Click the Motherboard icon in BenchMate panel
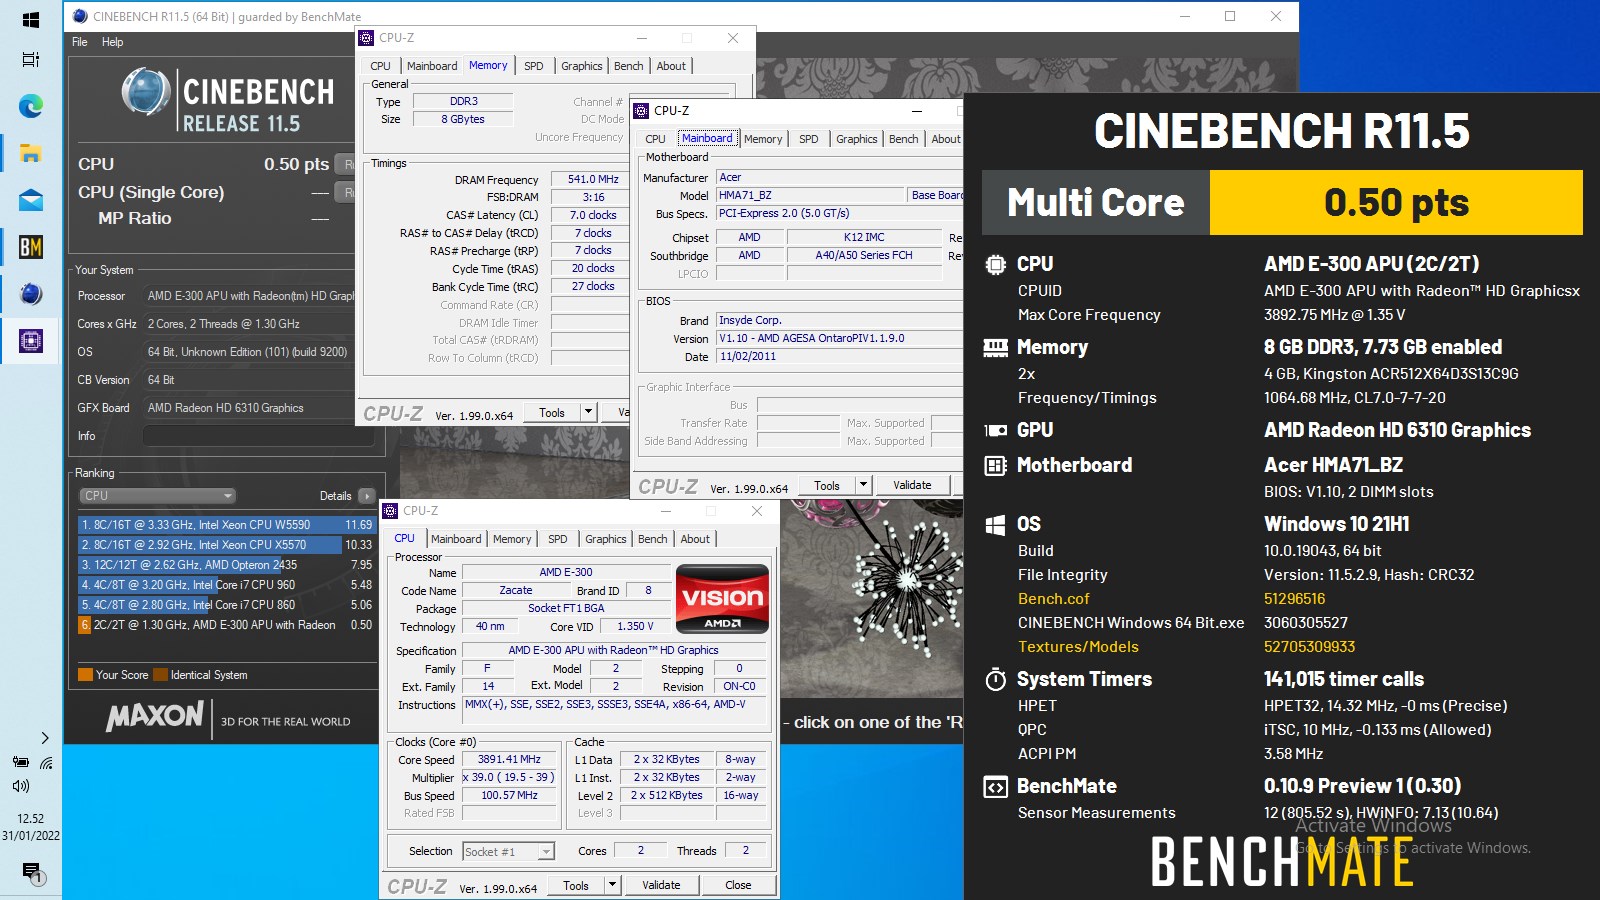The image size is (1600, 900). click(995, 466)
